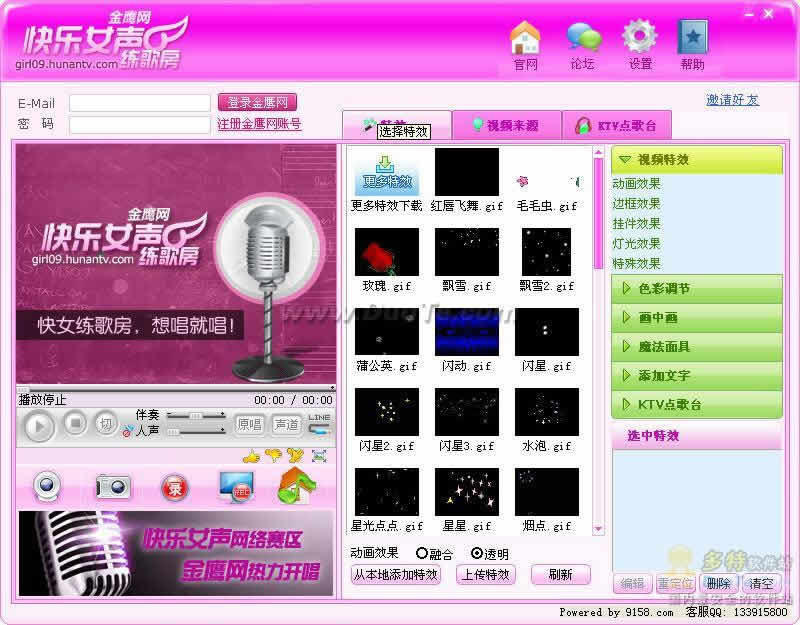800x625 pixels.
Task: Select the 透明 radio button
Action: [477, 553]
